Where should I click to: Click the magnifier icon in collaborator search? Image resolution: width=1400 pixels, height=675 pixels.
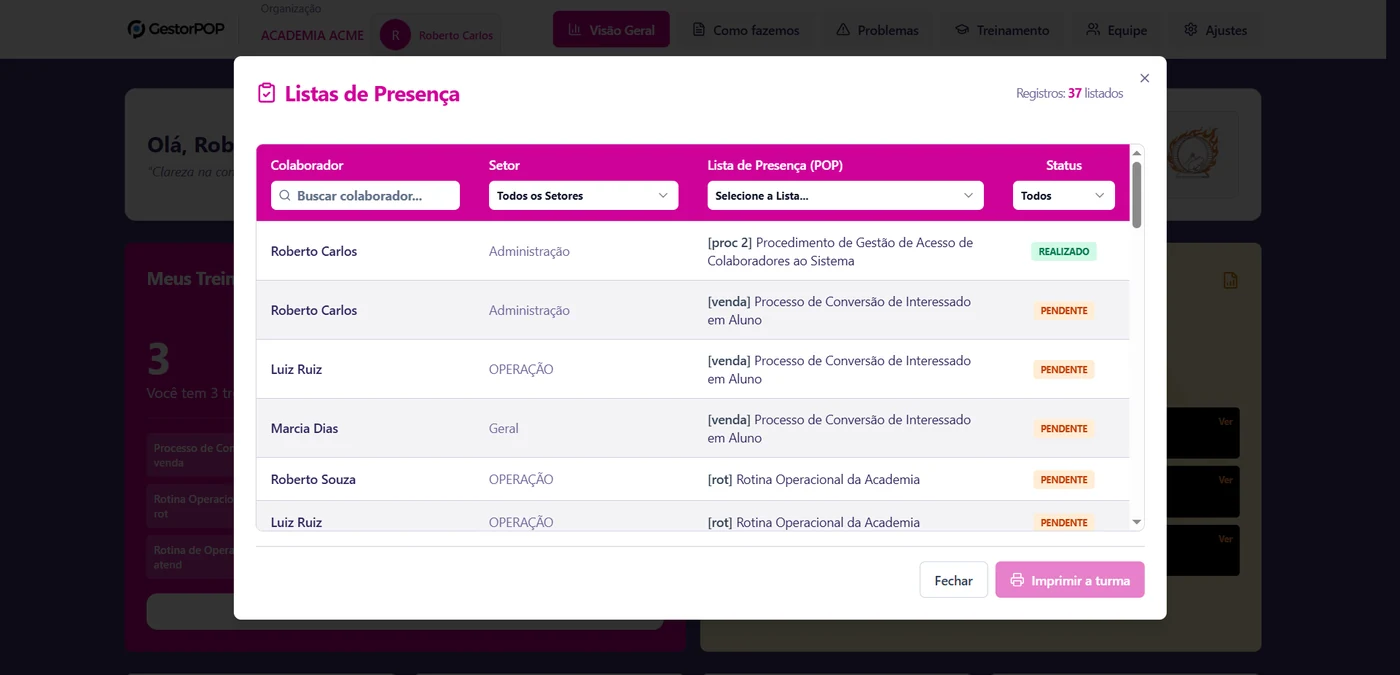coord(285,196)
